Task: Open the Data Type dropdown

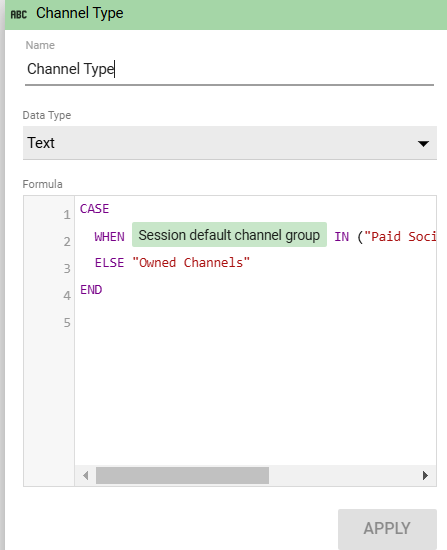Action: pos(230,143)
